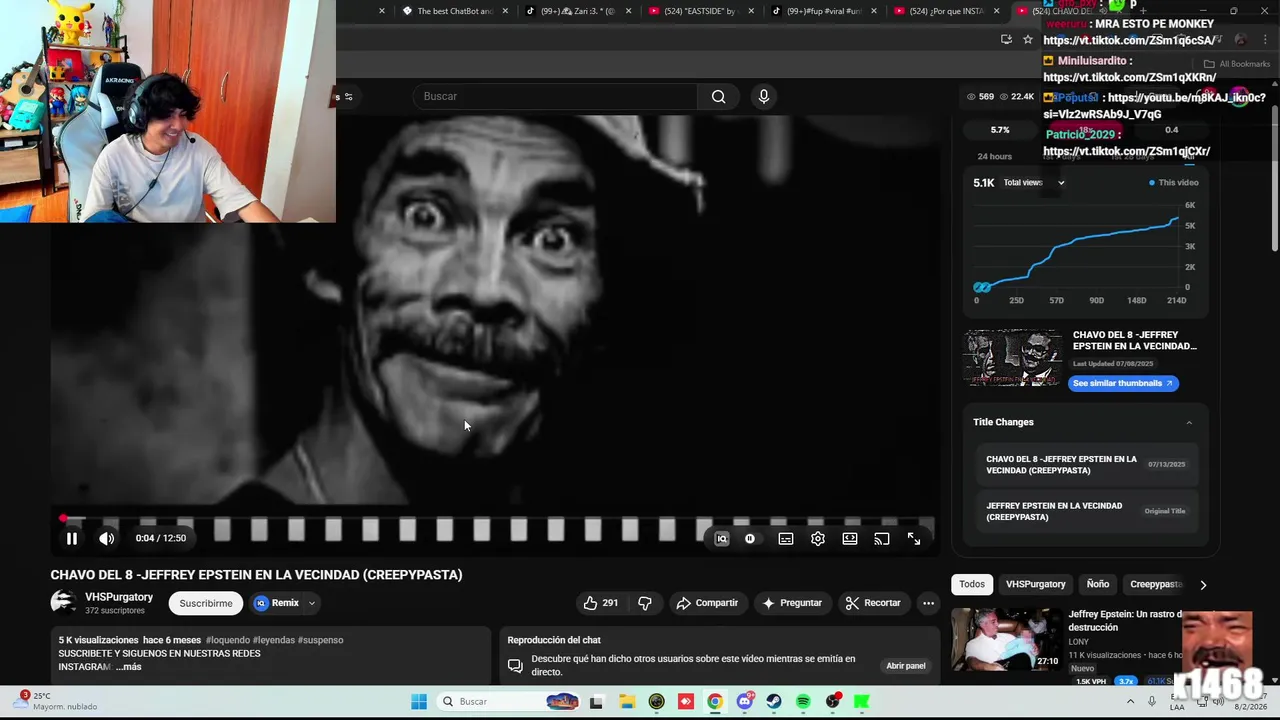Open the All Bookmarks folder
Image resolution: width=1280 pixels, height=720 pixels.
pyautogui.click(x=1237, y=64)
